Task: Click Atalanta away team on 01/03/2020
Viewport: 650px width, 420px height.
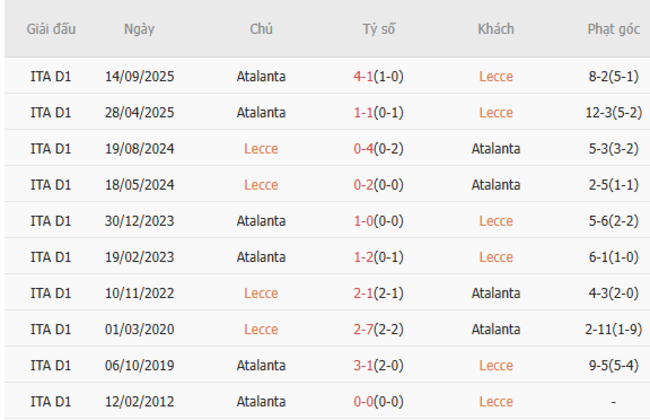Action: click(496, 329)
